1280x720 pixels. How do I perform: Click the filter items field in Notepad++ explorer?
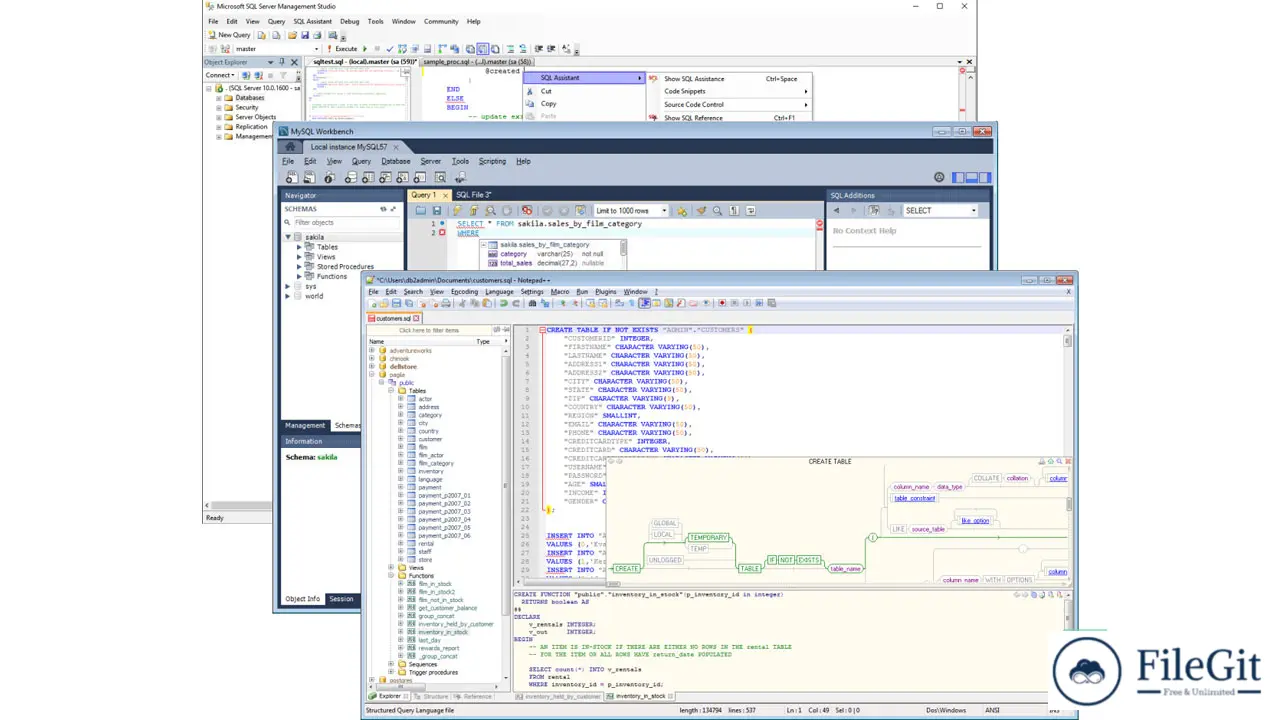pos(429,330)
